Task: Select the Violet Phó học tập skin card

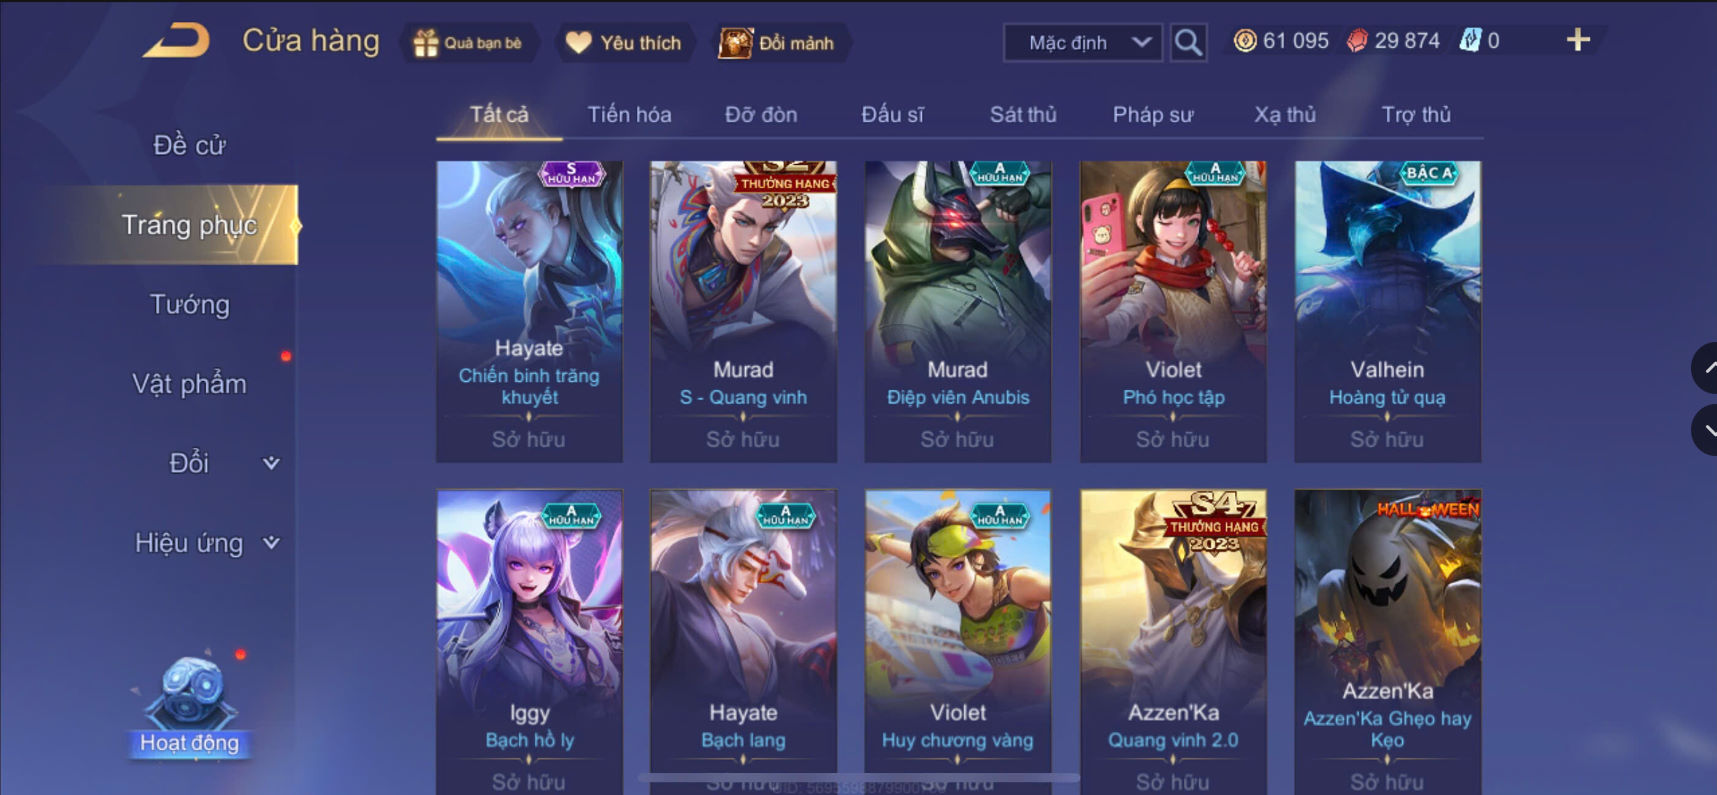Action: [1173, 311]
